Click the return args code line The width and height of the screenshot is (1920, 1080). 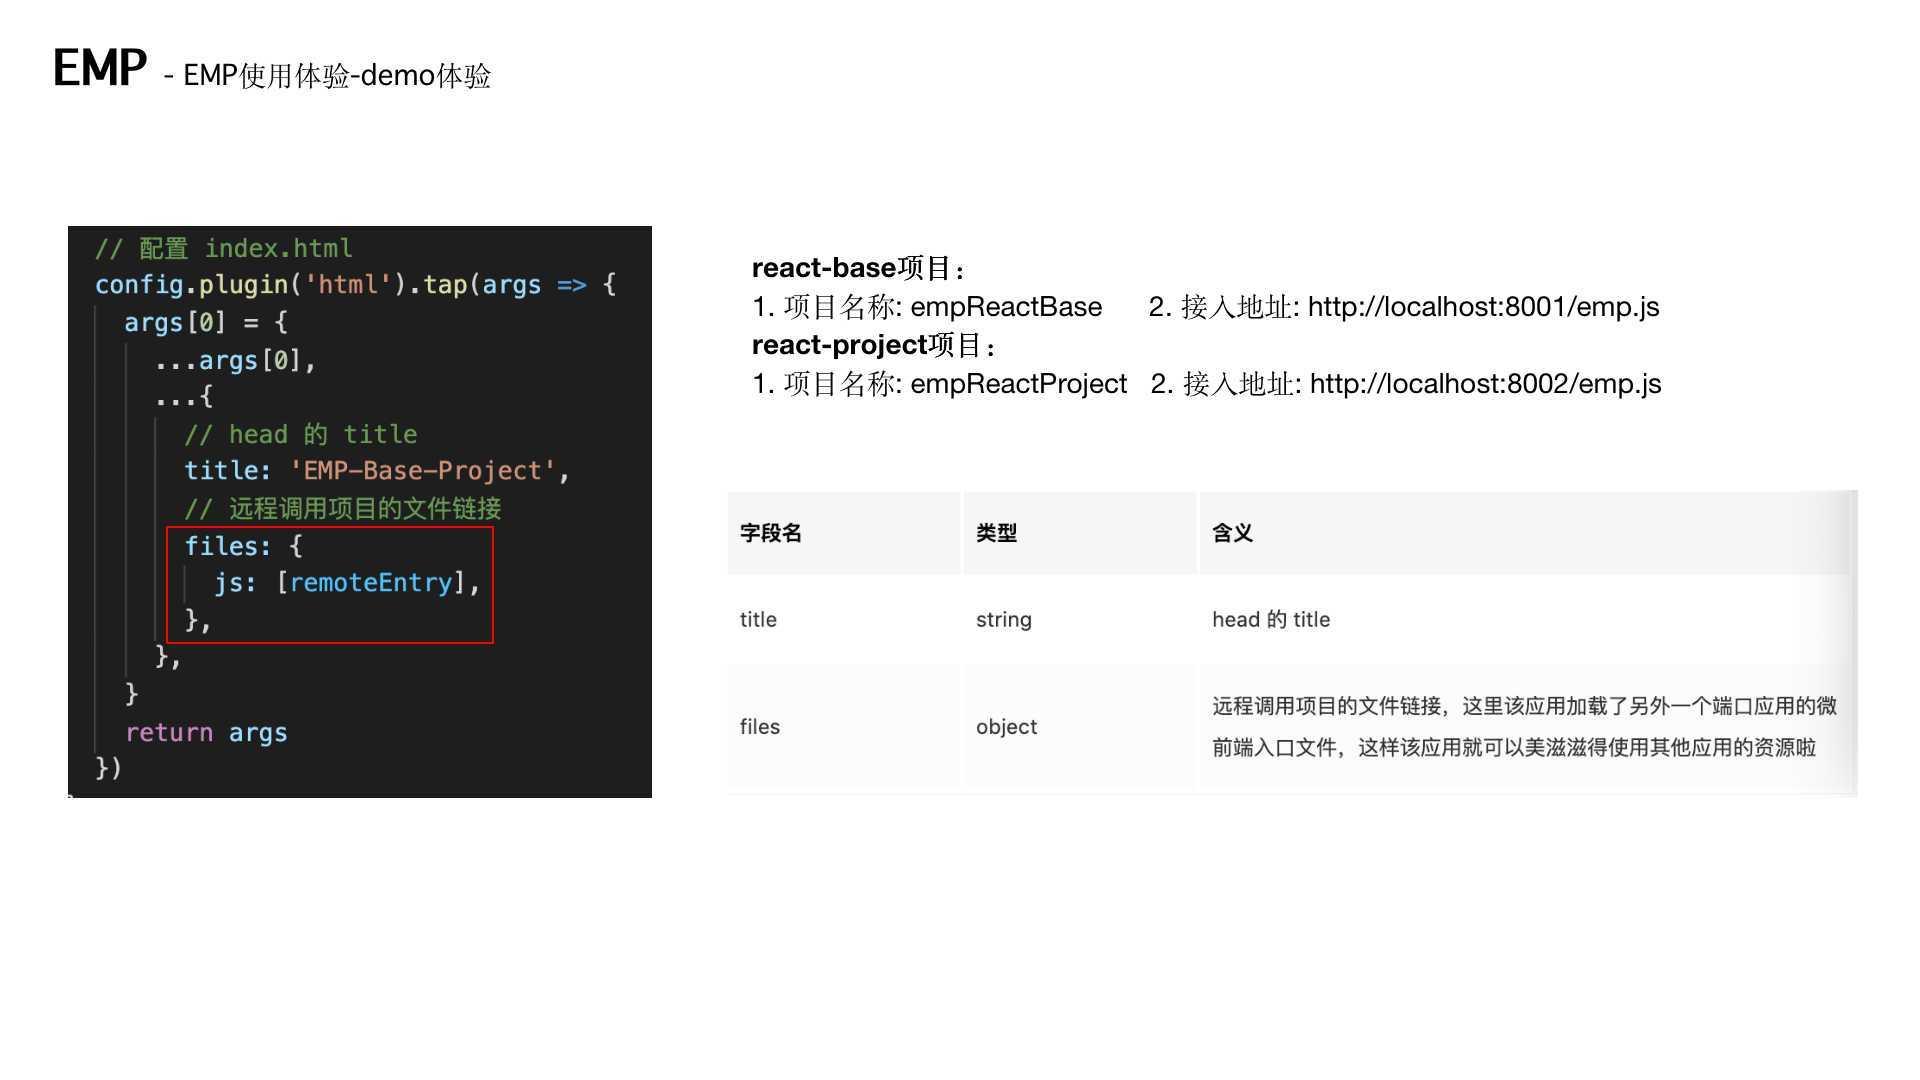click(x=206, y=732)
